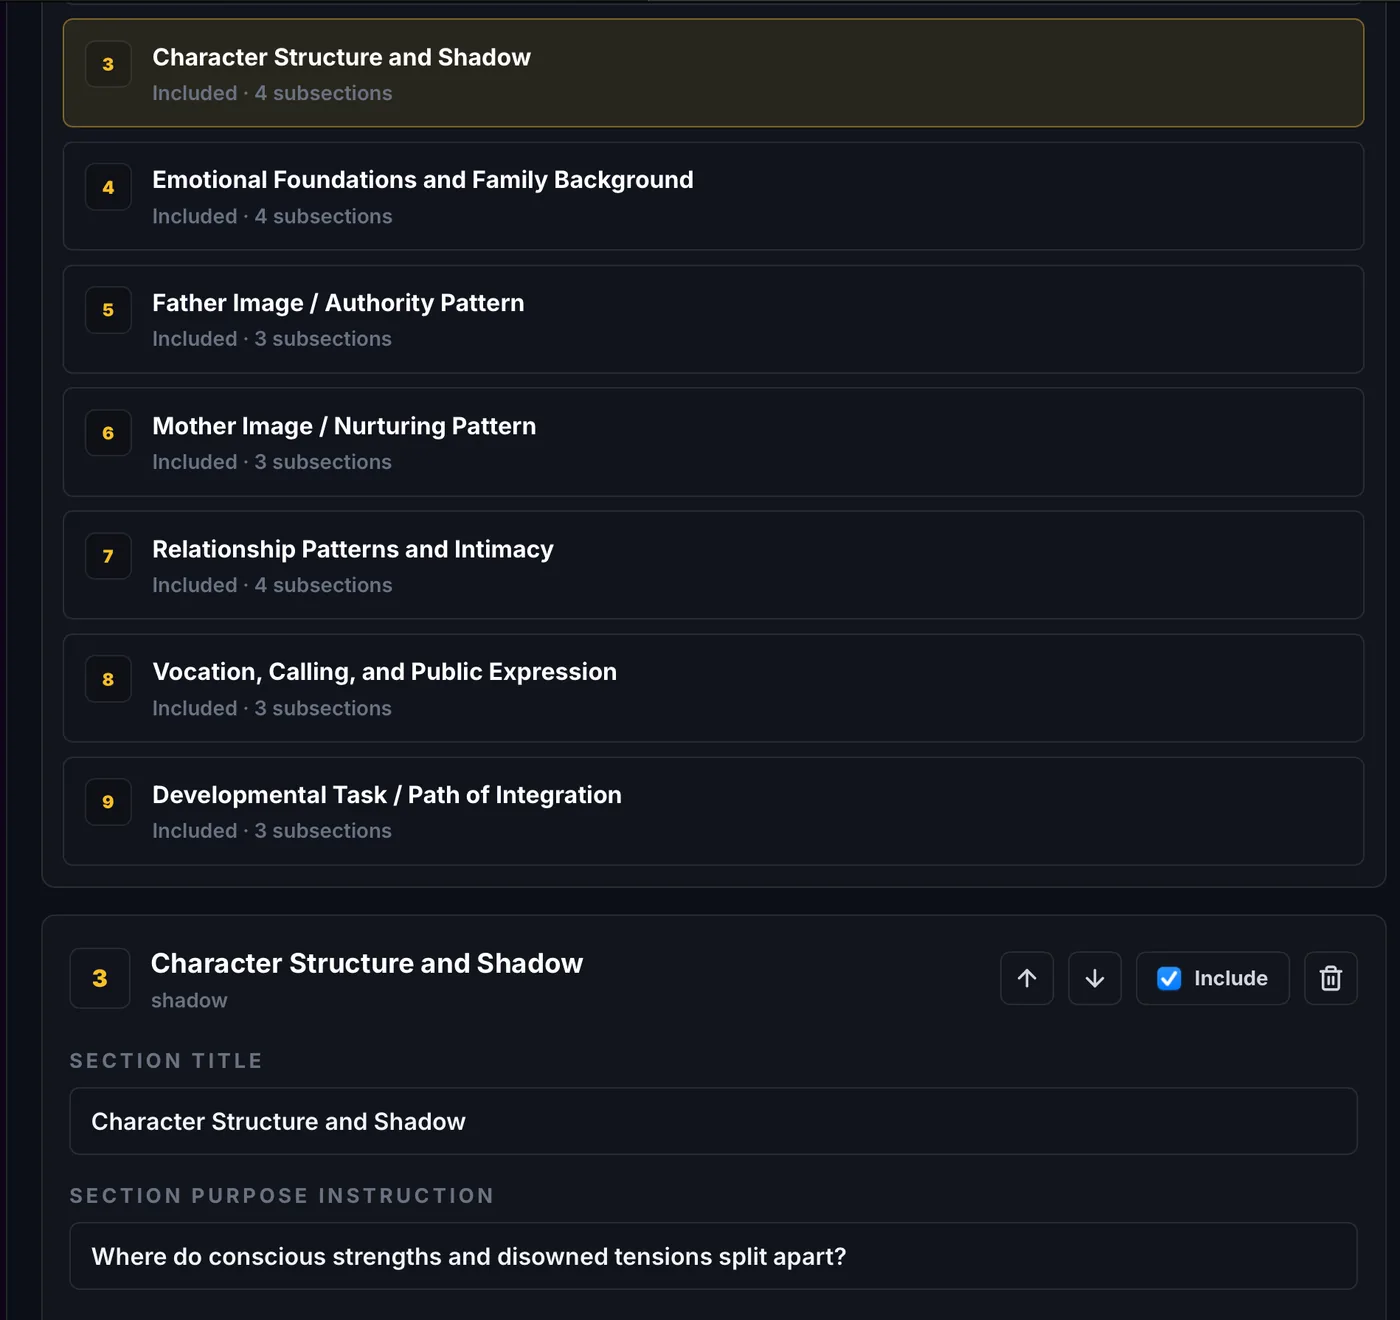
Task: Select Vocation, Calling, and Public Expression section
Action: click(x=713, y=688)
